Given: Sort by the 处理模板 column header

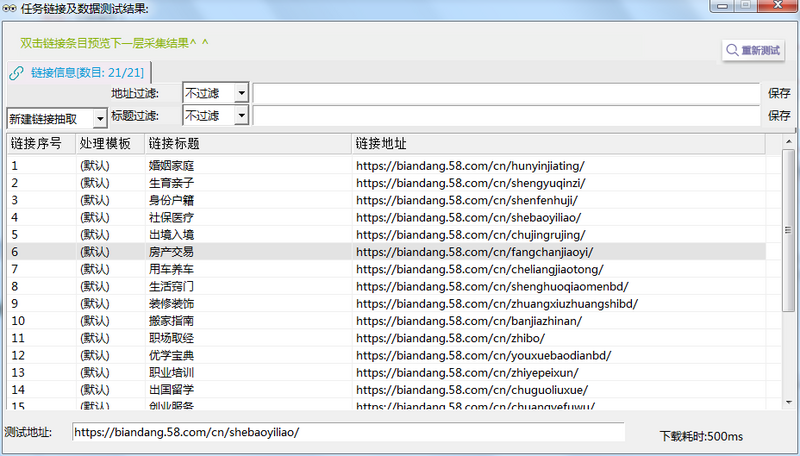Looking at the screenshot, I should click(110, 144).
